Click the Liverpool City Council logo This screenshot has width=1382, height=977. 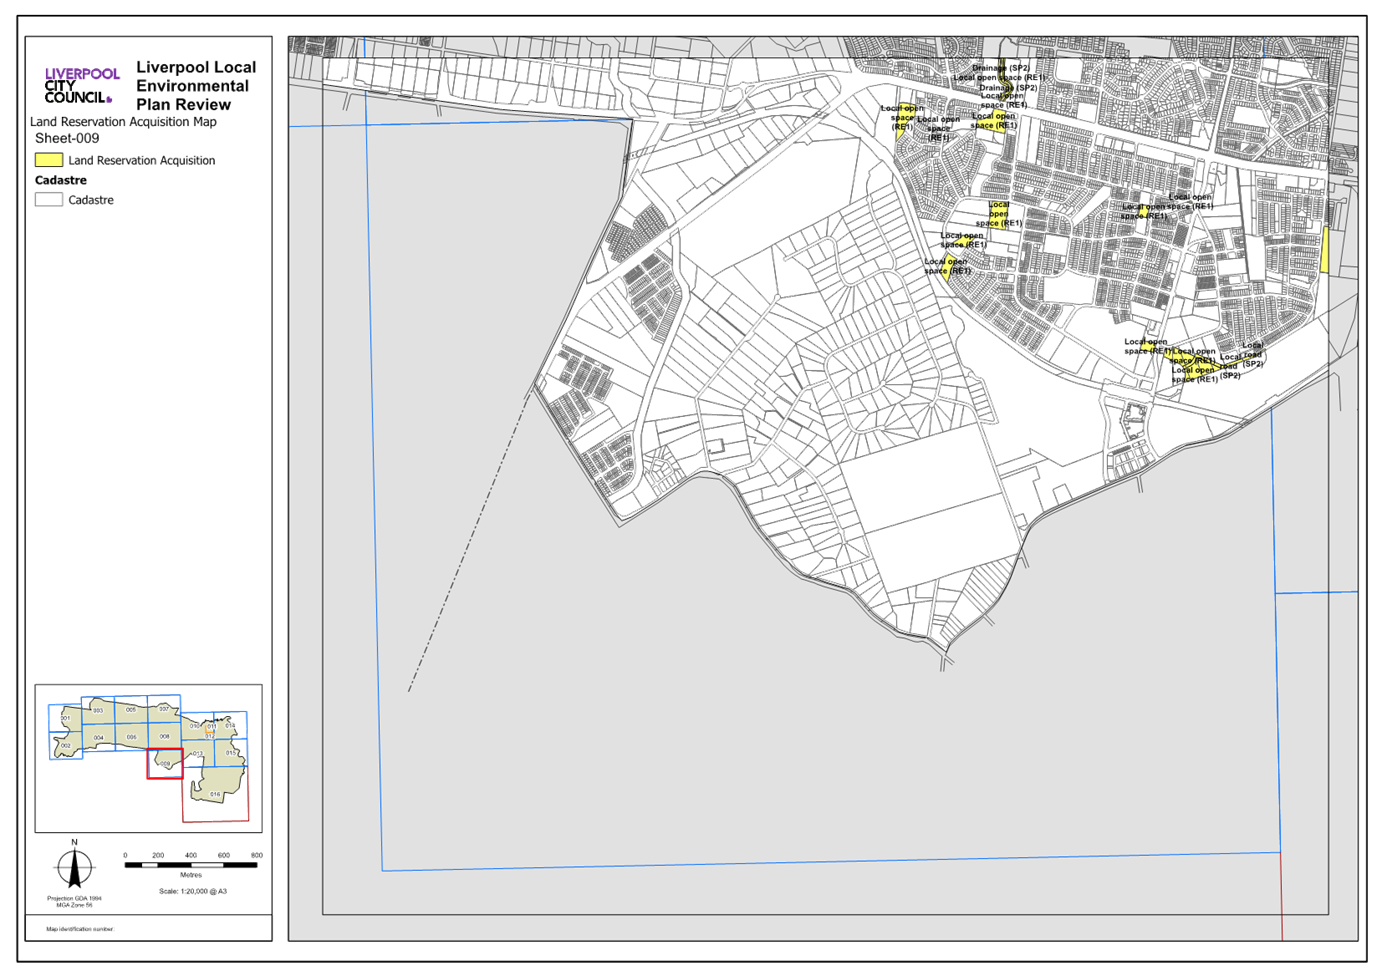82,85
